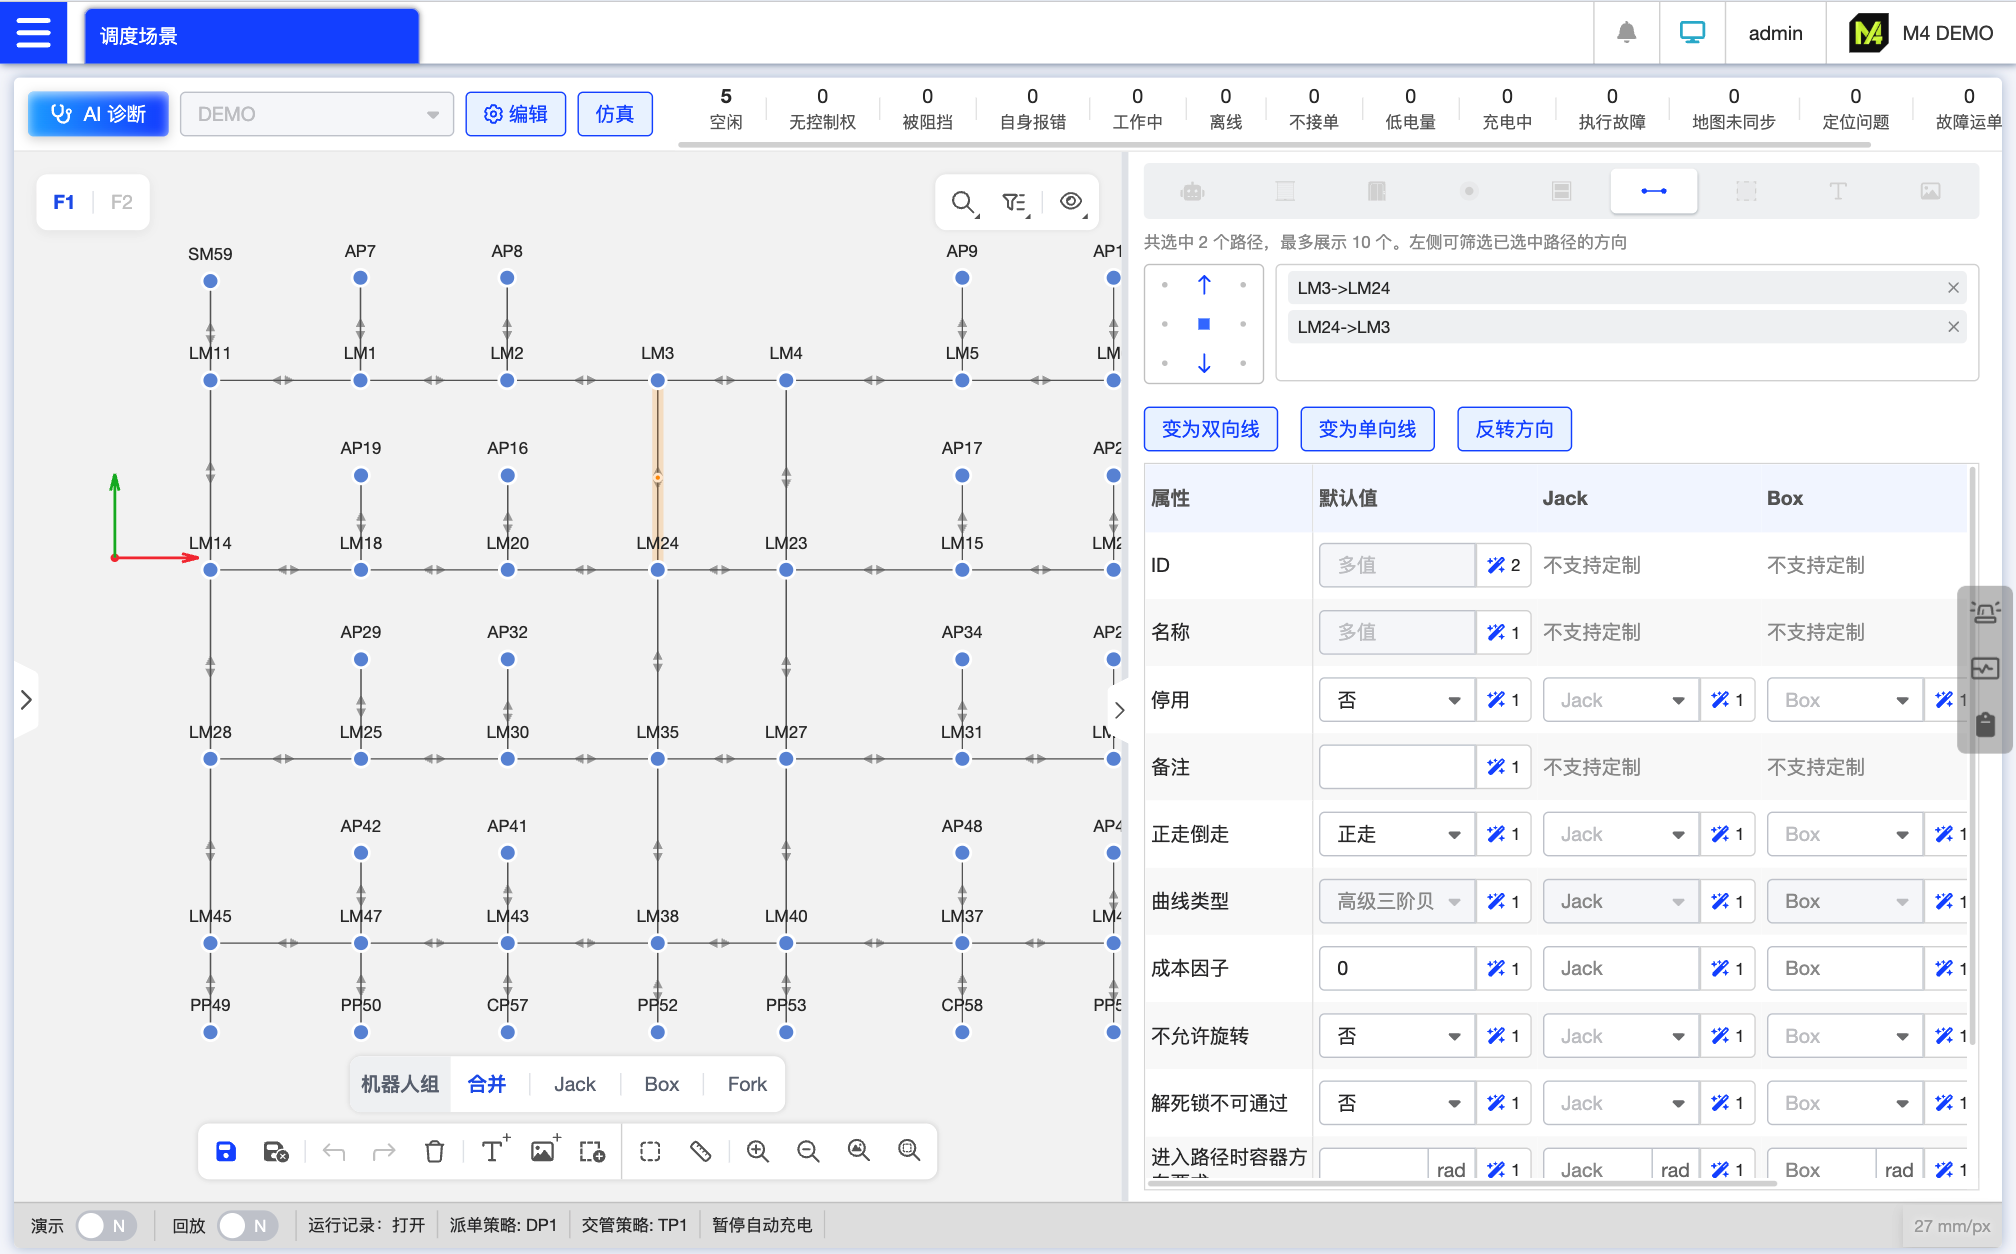Open the 停用 default value dropdown
Screen dimensions: 2016x1254
pyautogui.click(x=1396, y=700)
